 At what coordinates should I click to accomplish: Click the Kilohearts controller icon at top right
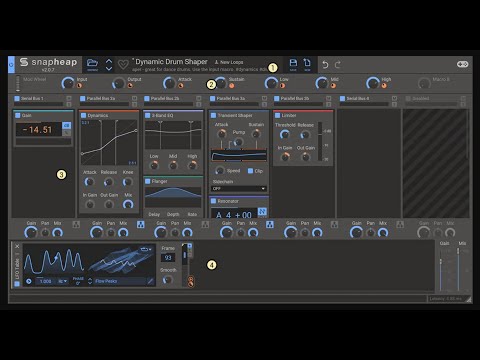pyautogui.click(x=462, y=64)
